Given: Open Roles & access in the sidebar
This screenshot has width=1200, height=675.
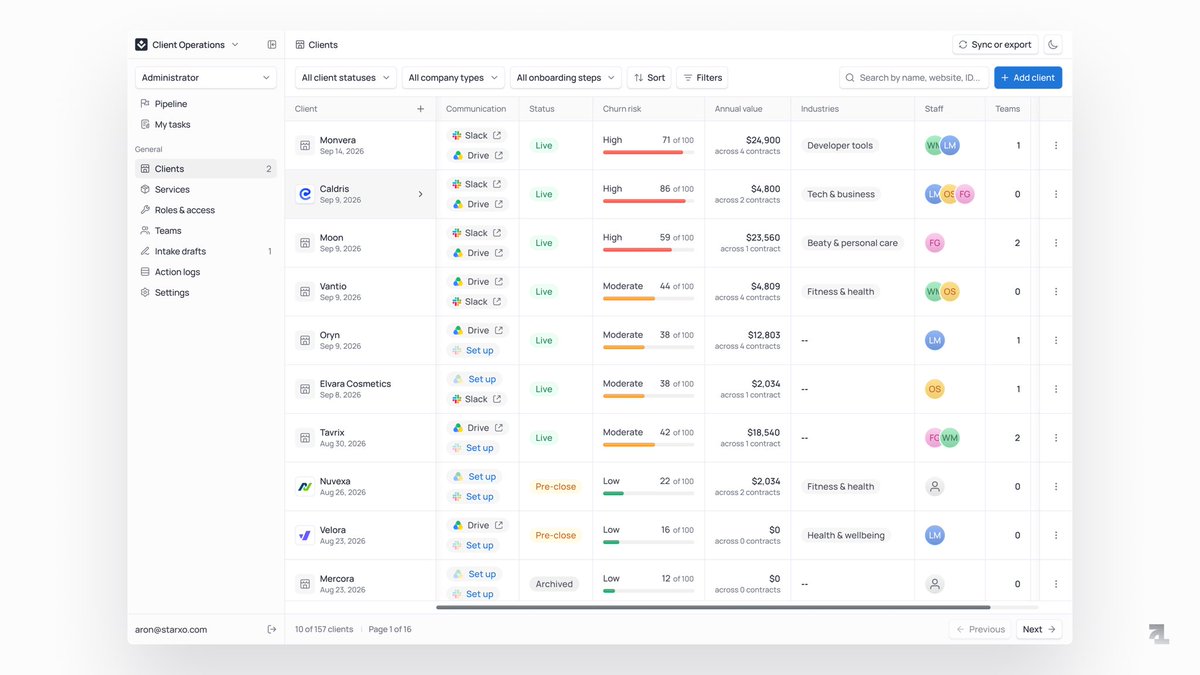Looking at the screenshot, I should coord(206,210).
